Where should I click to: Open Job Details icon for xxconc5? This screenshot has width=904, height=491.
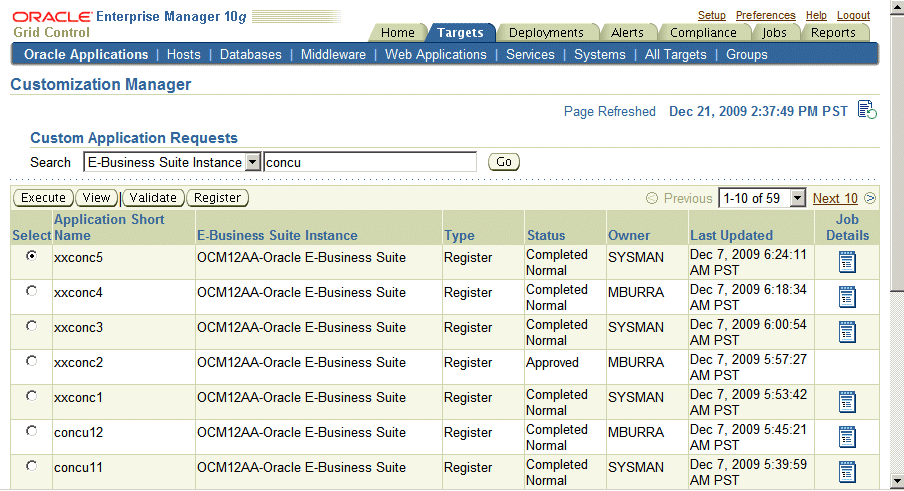coord(847,262)
